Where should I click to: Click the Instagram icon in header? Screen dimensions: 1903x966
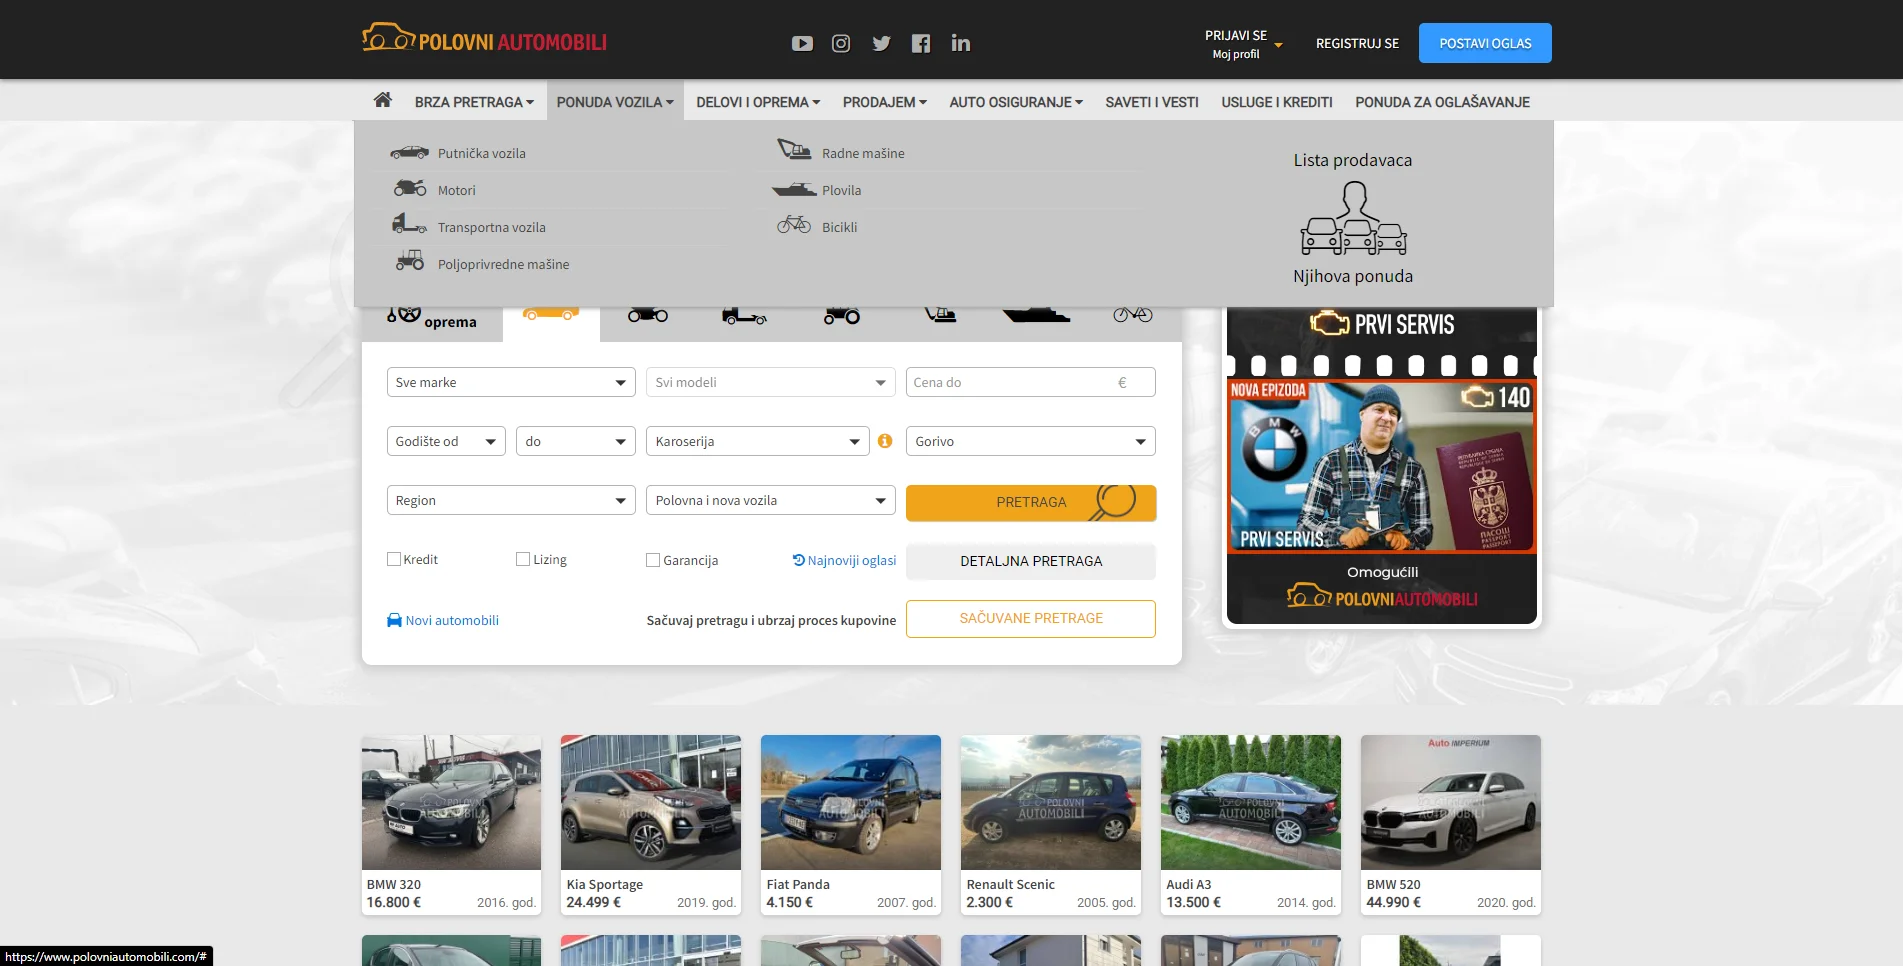pos(841,43)
